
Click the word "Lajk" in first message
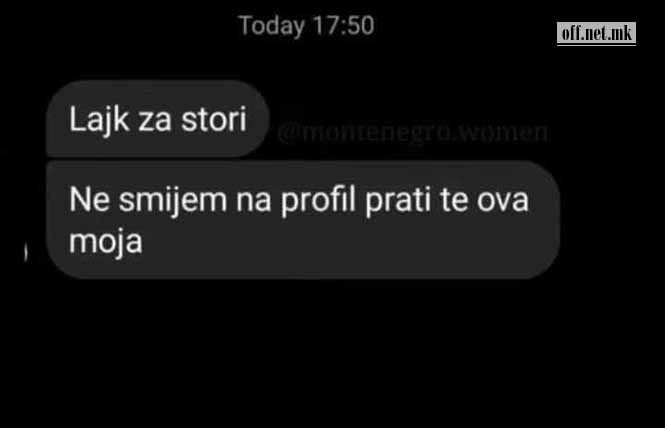coord(99,120)
